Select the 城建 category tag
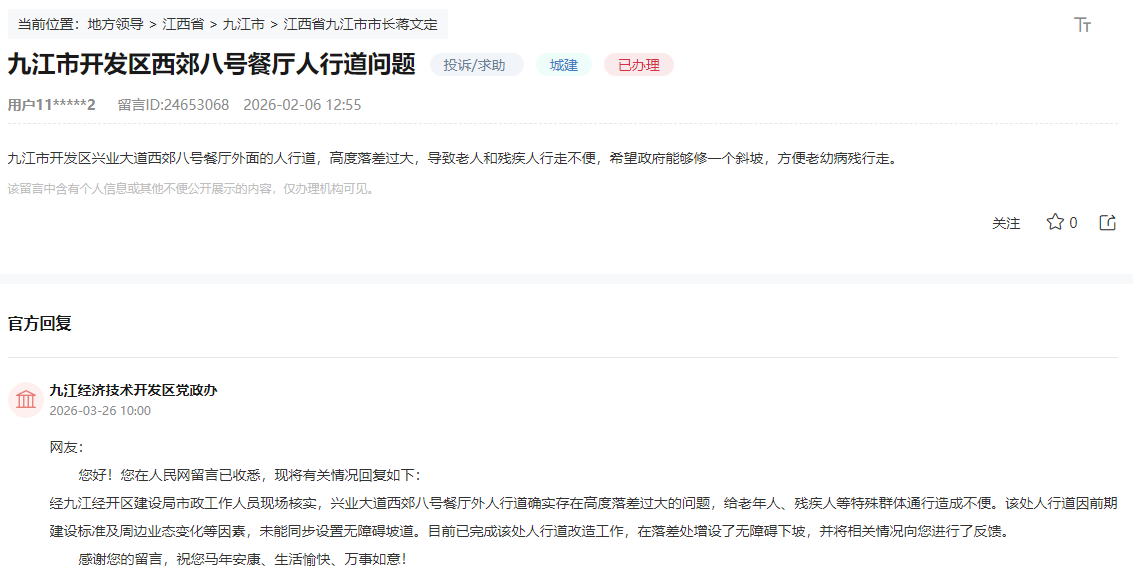Viewport: 1133px width, 586px height. point(564,65)
